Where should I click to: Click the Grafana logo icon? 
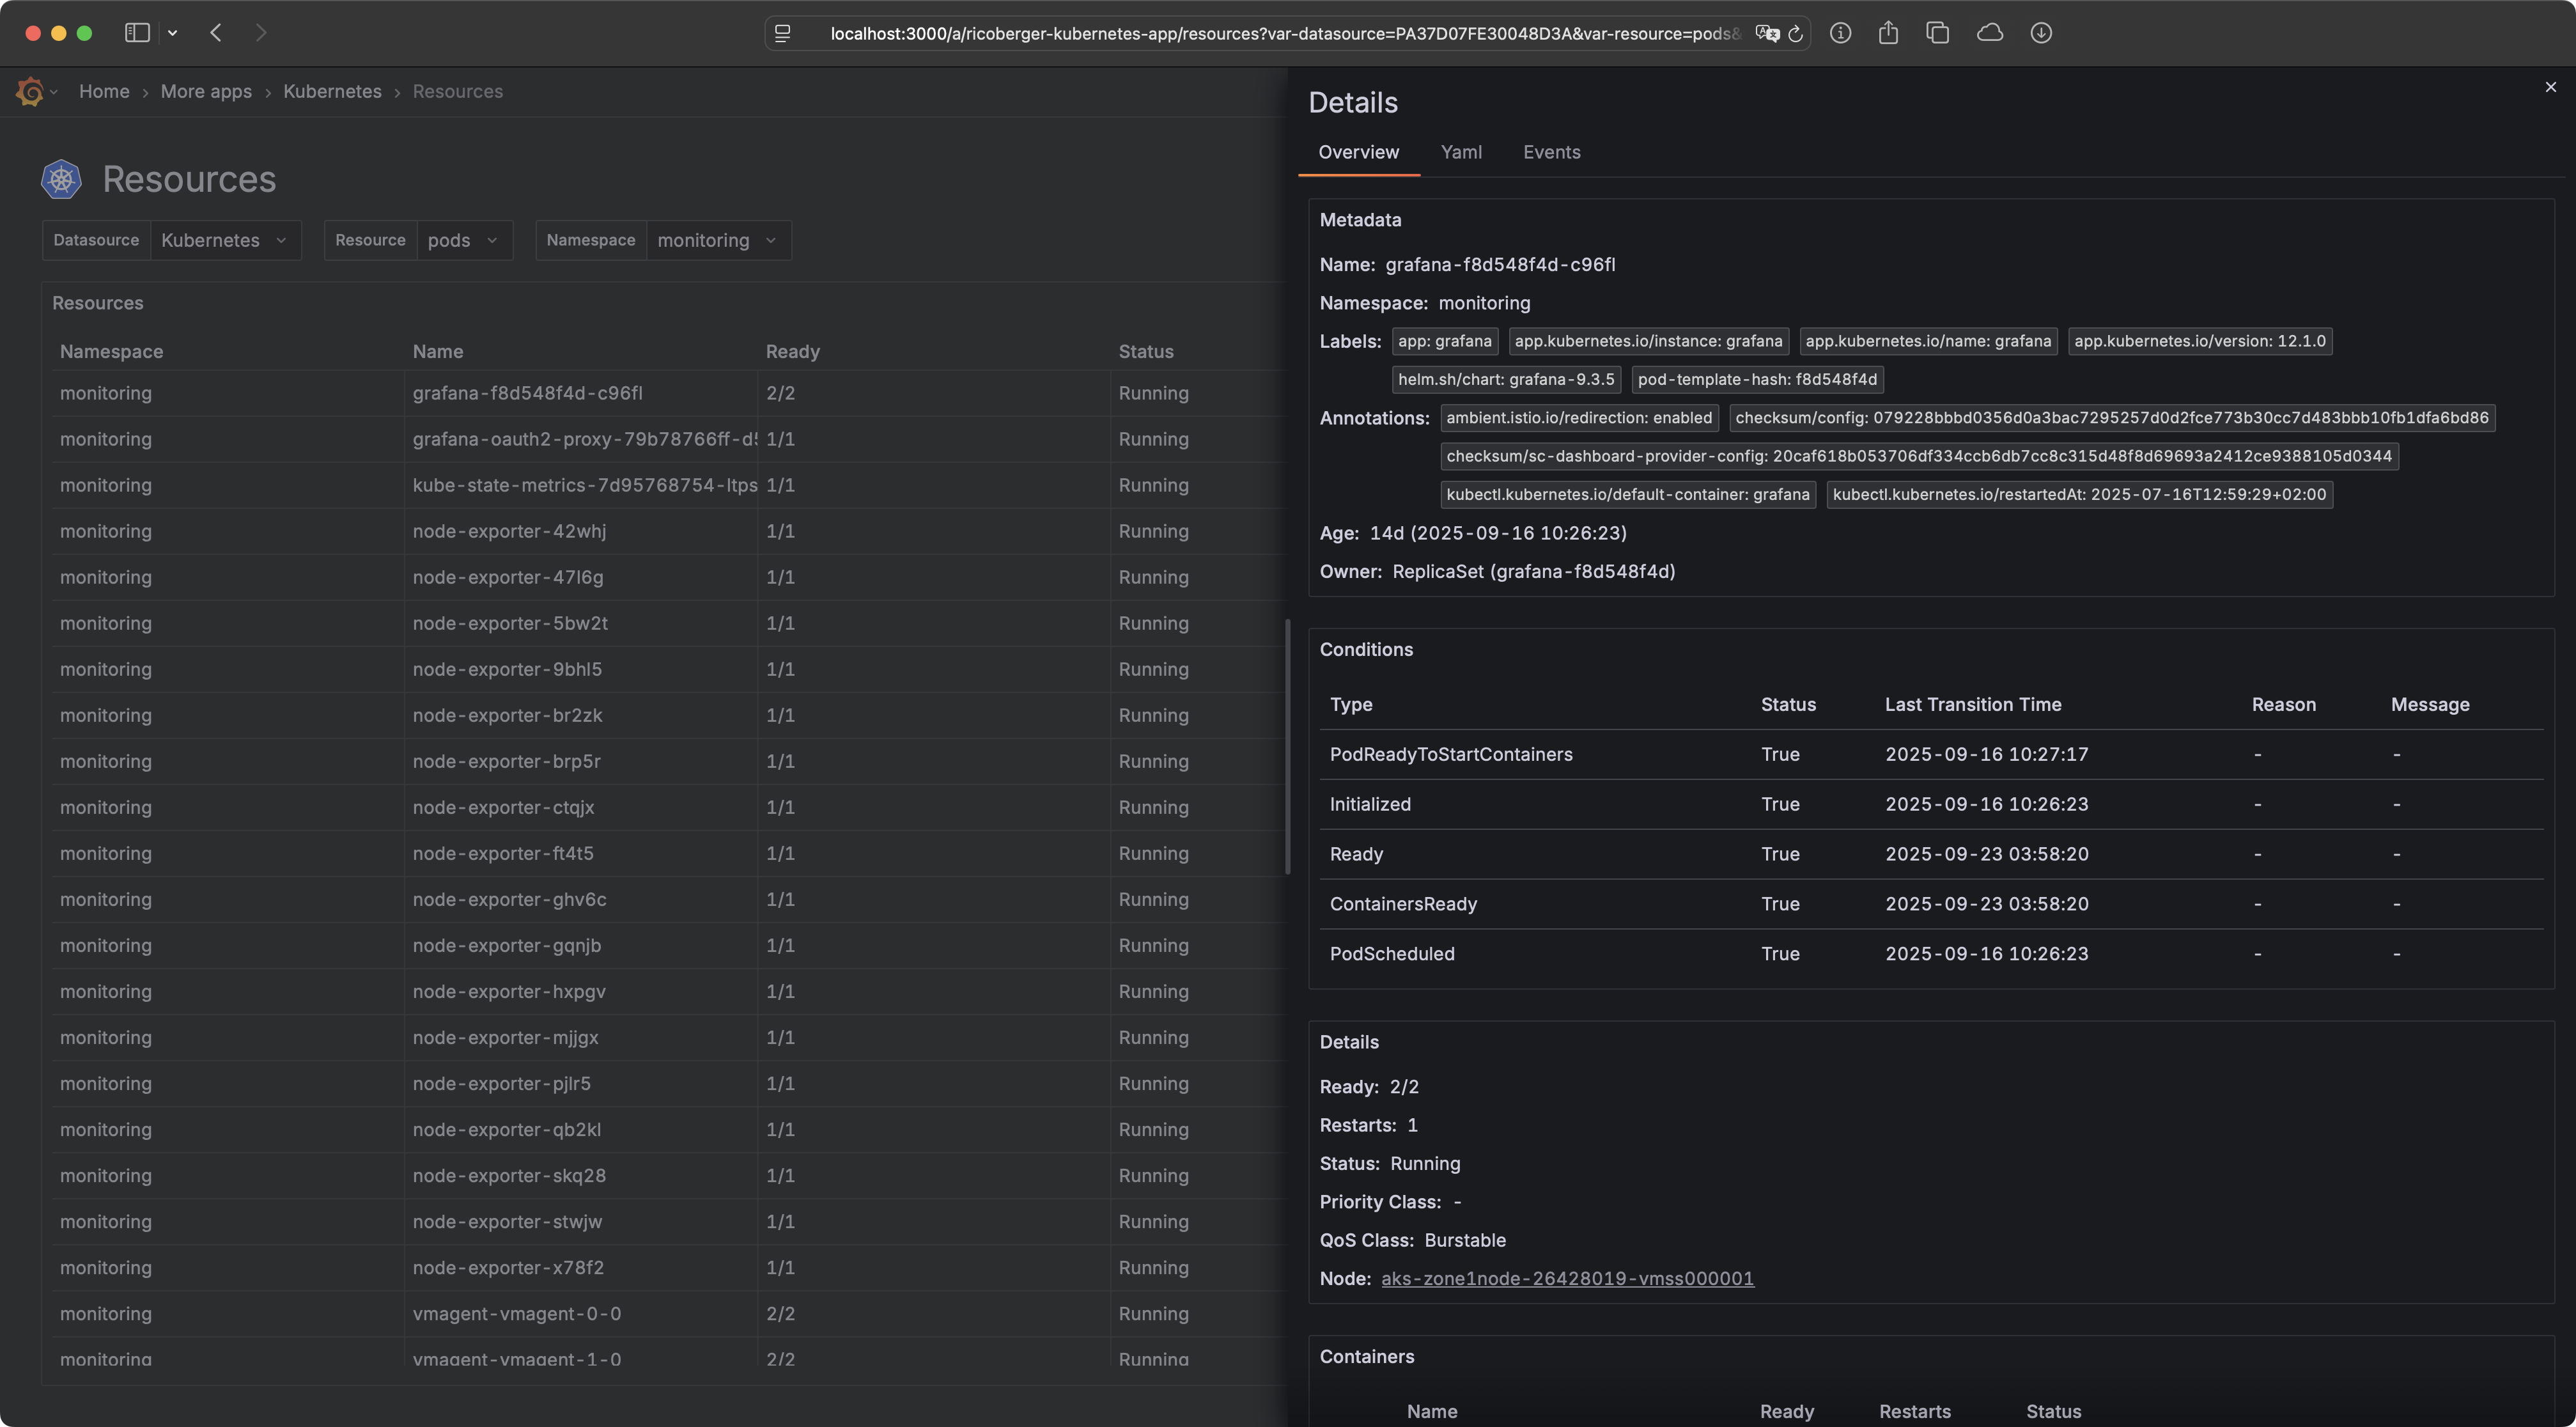coord(30,91)
